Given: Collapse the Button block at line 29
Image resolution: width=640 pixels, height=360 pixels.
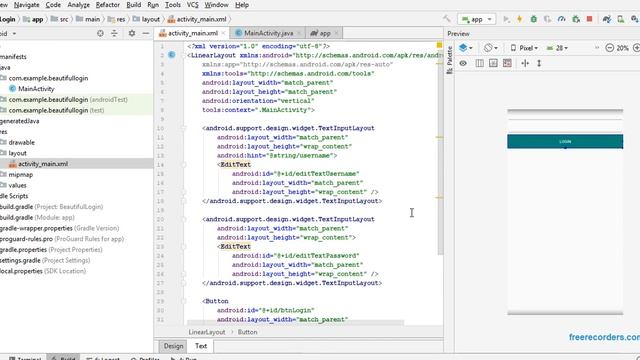Looking at the screenshot, I should 184,301.
